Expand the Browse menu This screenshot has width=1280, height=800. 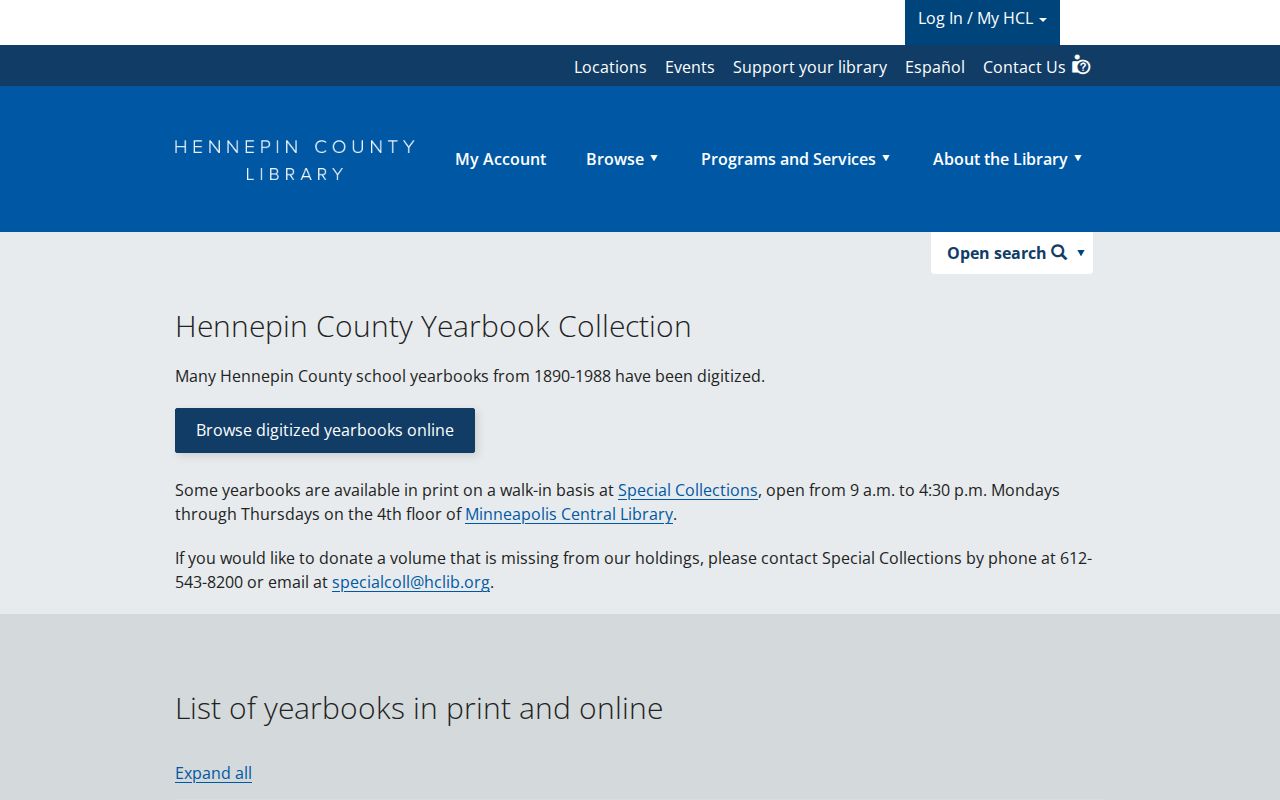[622, 159]
